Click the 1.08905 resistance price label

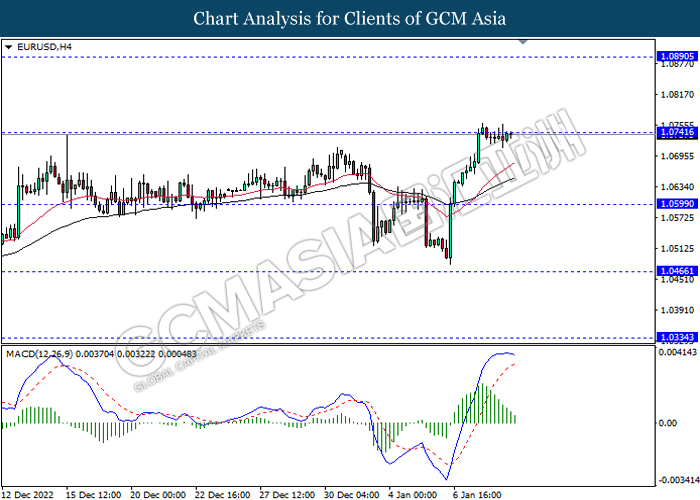pos(677,56)
